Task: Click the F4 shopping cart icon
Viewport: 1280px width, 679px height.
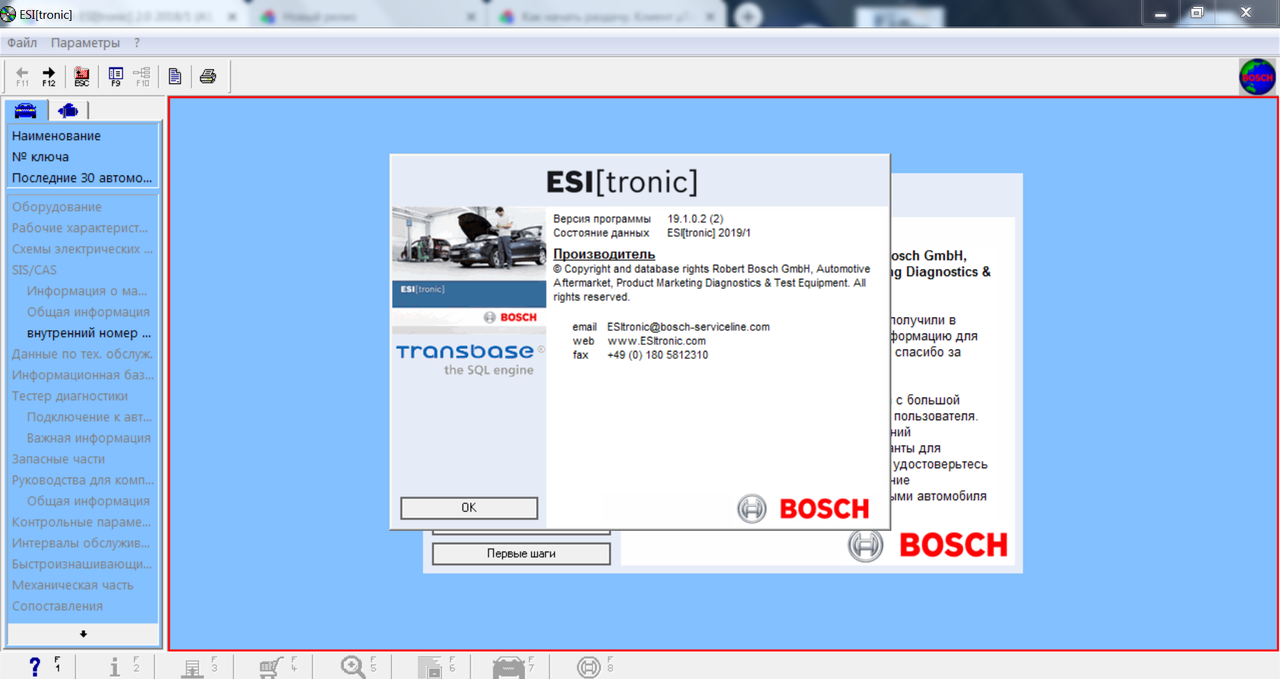Action: coord(271,667)
